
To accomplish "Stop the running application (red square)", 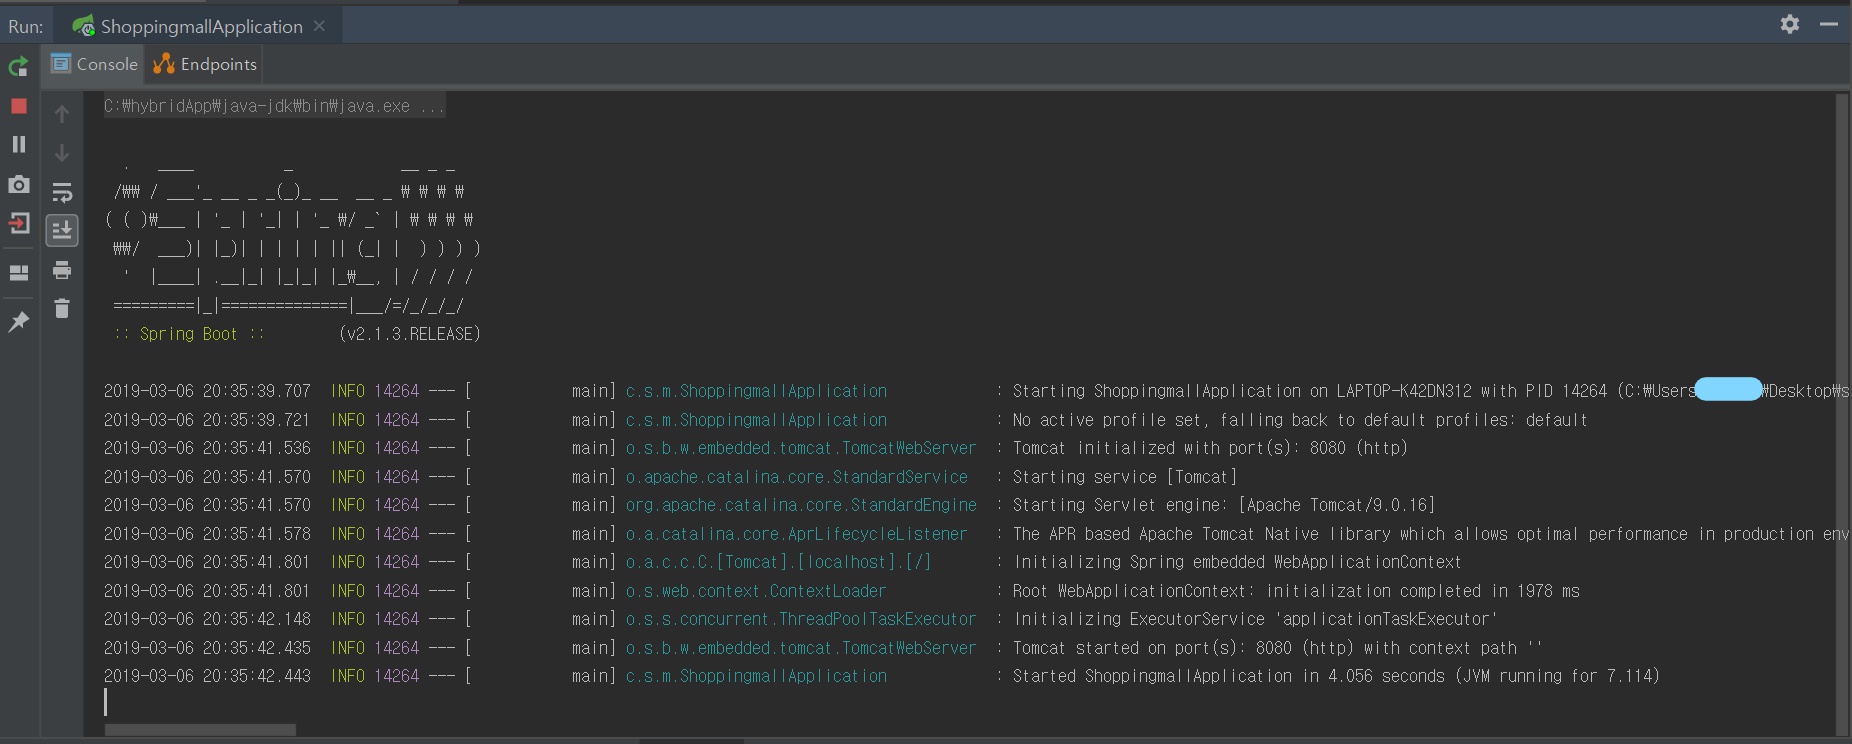I will [18, 106].
